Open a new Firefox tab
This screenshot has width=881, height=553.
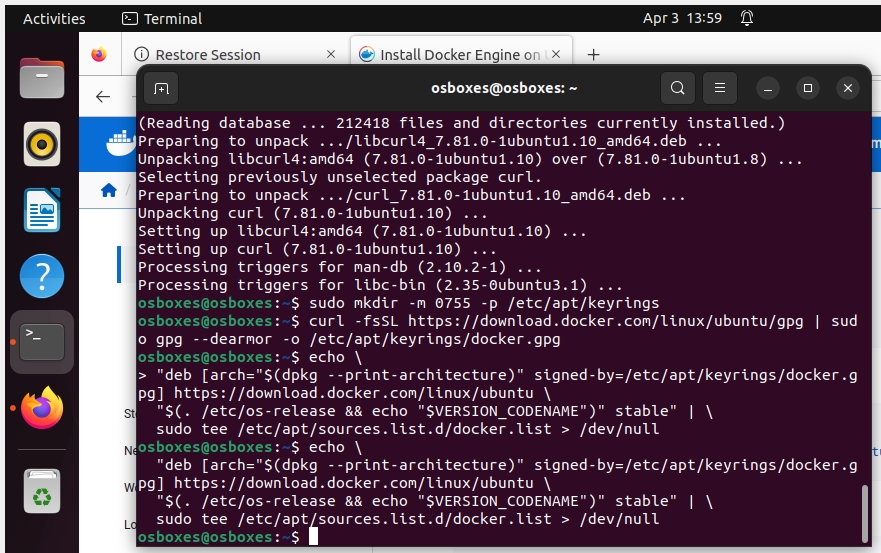pyautogui.click(x=593, y=55)
